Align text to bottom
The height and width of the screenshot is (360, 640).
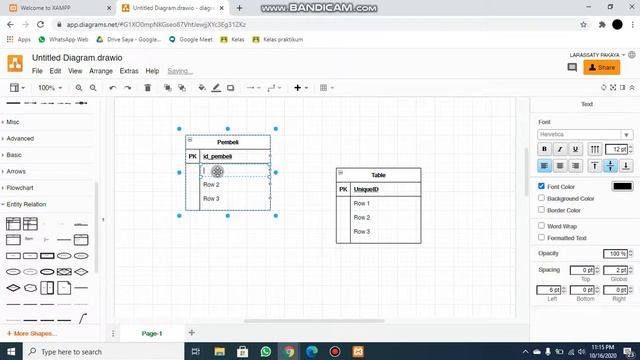pos(626,166)
